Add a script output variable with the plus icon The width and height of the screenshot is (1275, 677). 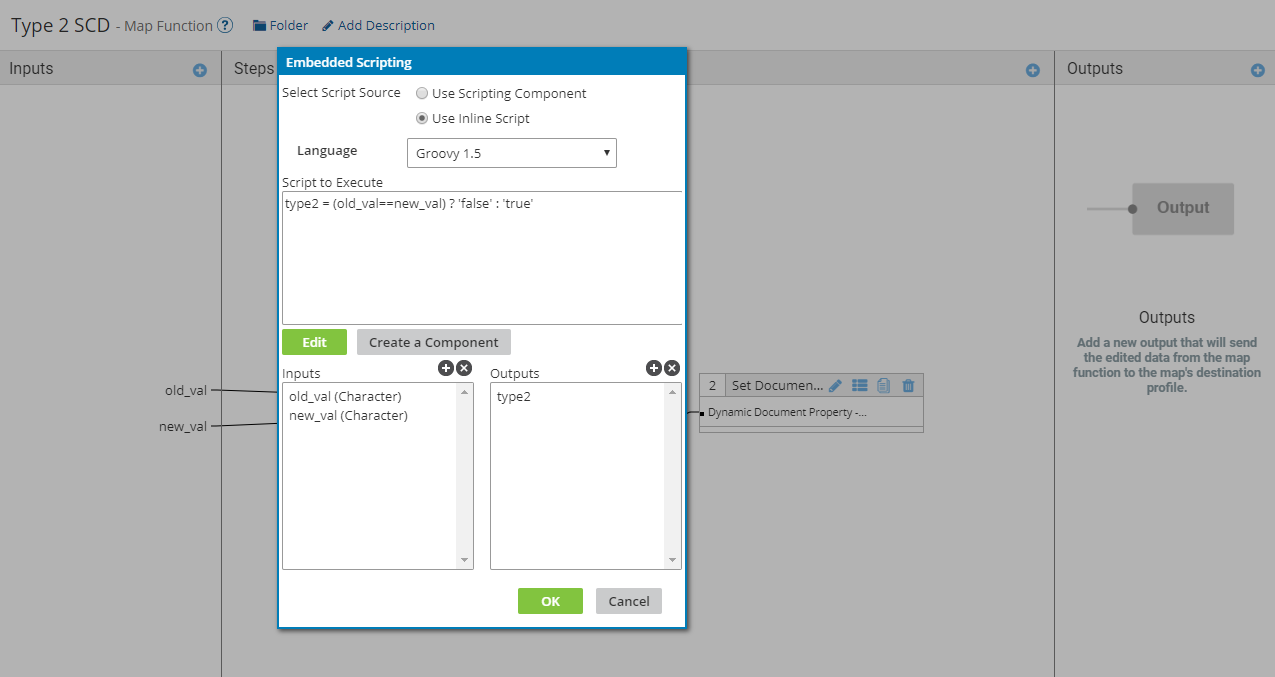[x=654, y=368]
